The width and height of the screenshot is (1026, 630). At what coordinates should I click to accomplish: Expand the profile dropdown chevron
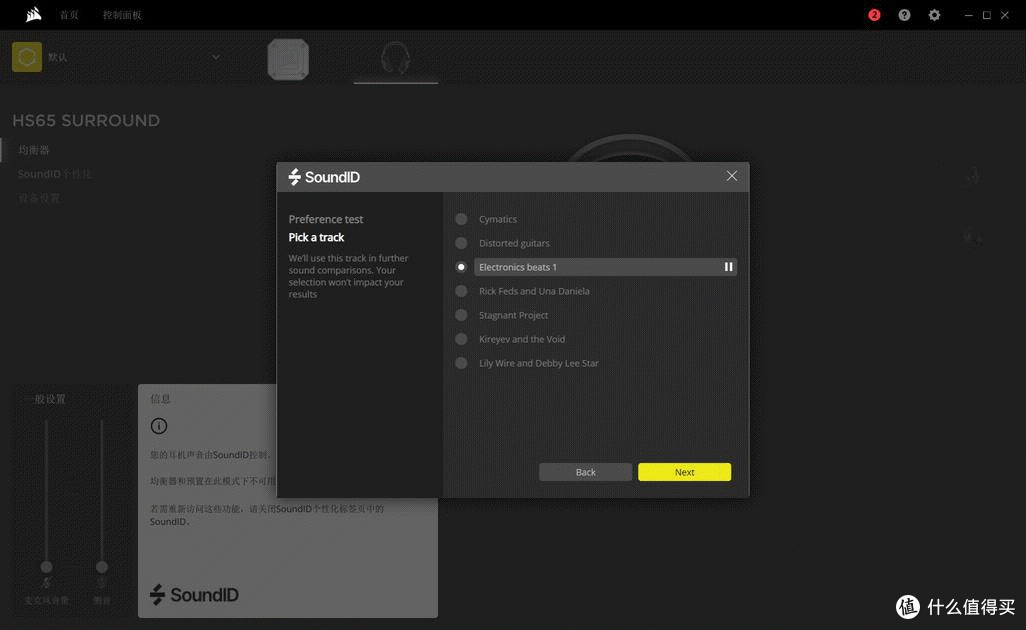[x=216, y=57]
